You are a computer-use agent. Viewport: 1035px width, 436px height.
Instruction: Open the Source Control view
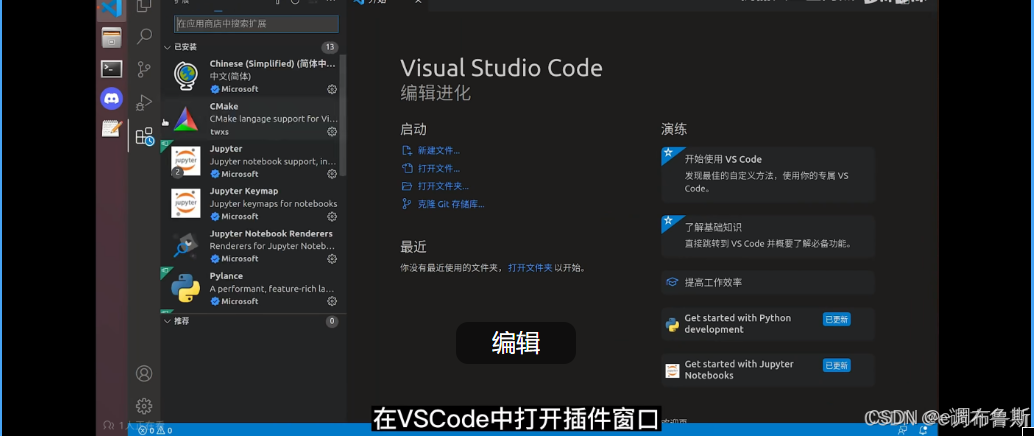click(x=144, y=69)
